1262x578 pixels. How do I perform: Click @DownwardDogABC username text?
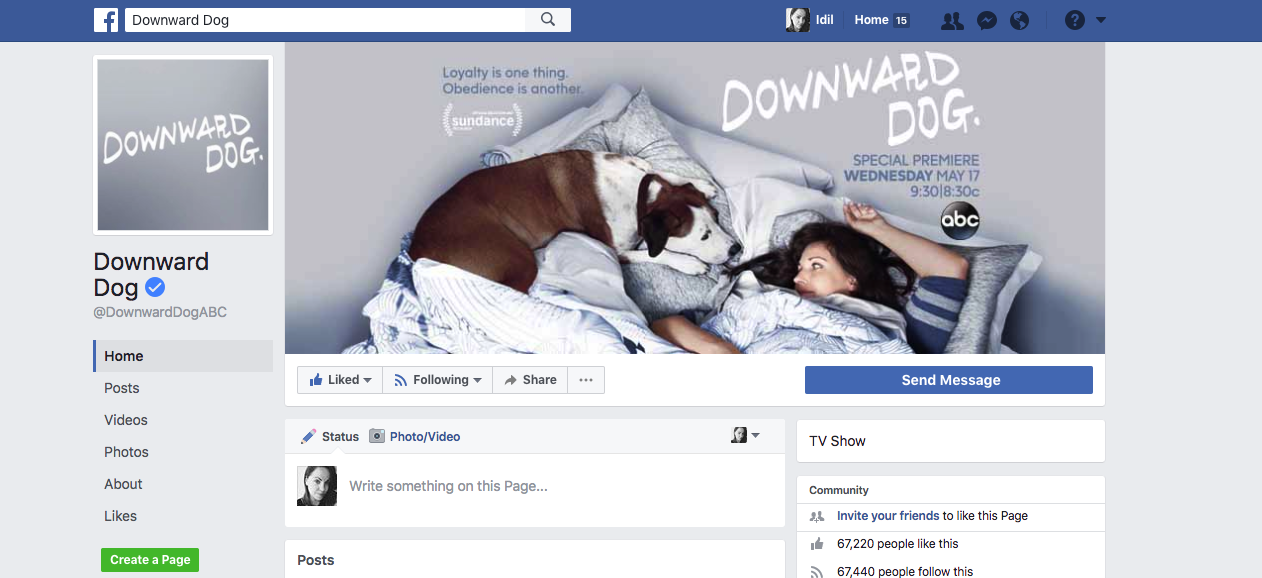(x=160, y=312)
